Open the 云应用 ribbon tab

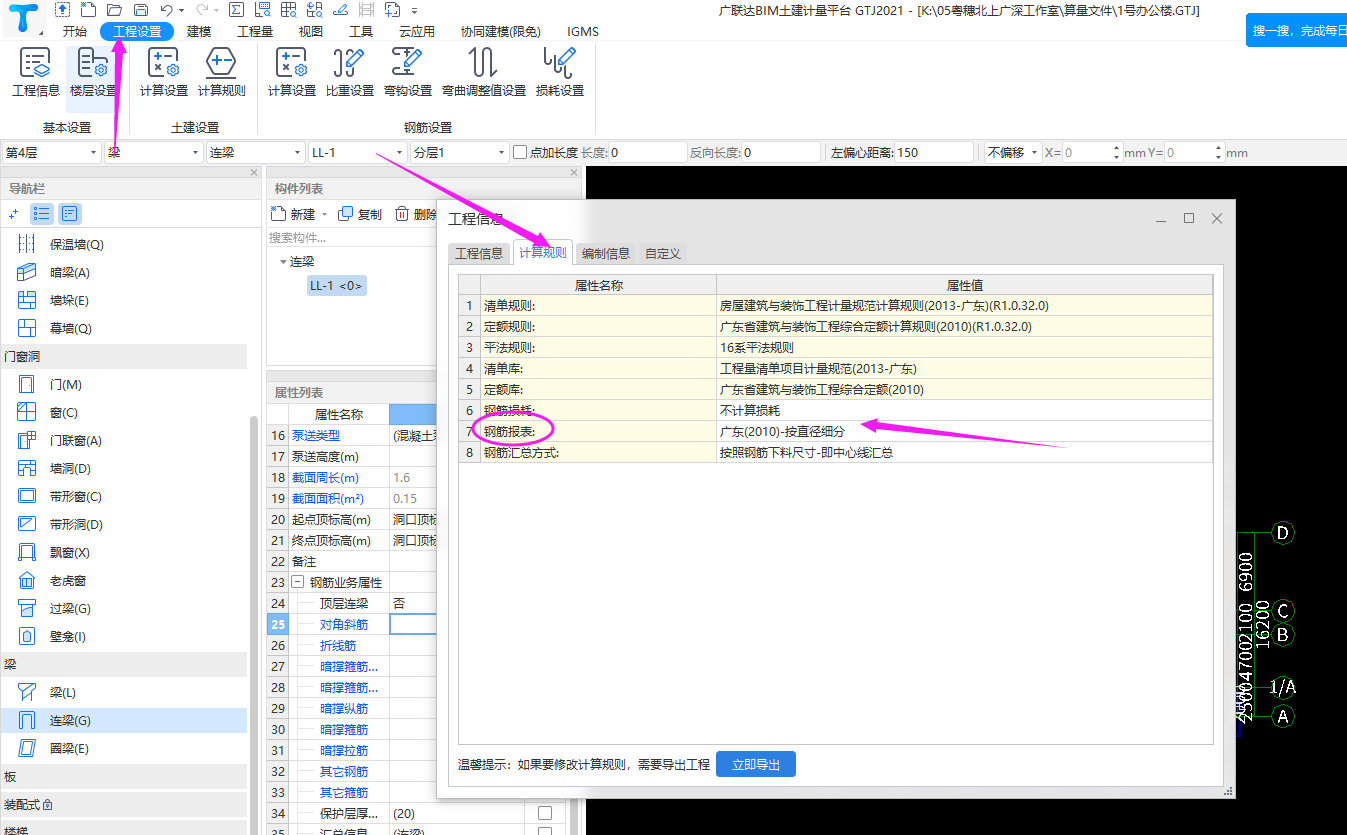tap(416, 31)
